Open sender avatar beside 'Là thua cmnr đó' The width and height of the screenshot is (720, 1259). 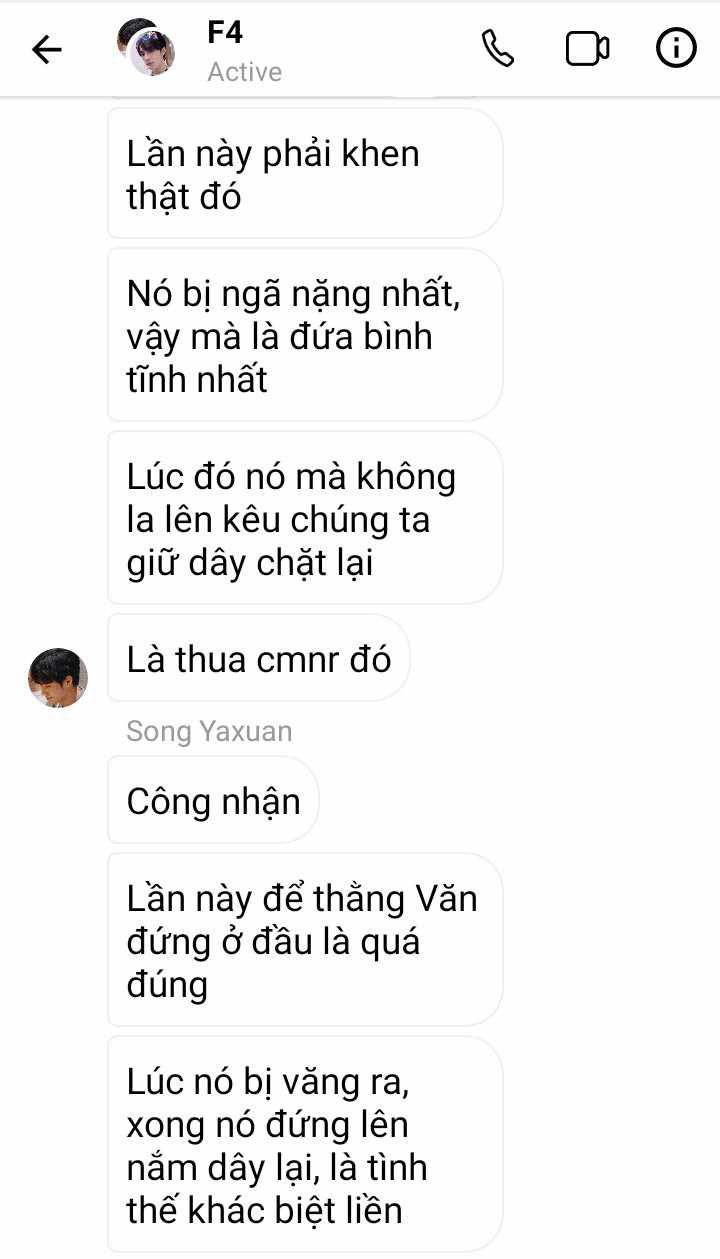pyautogui.click(x=58, y=678)
